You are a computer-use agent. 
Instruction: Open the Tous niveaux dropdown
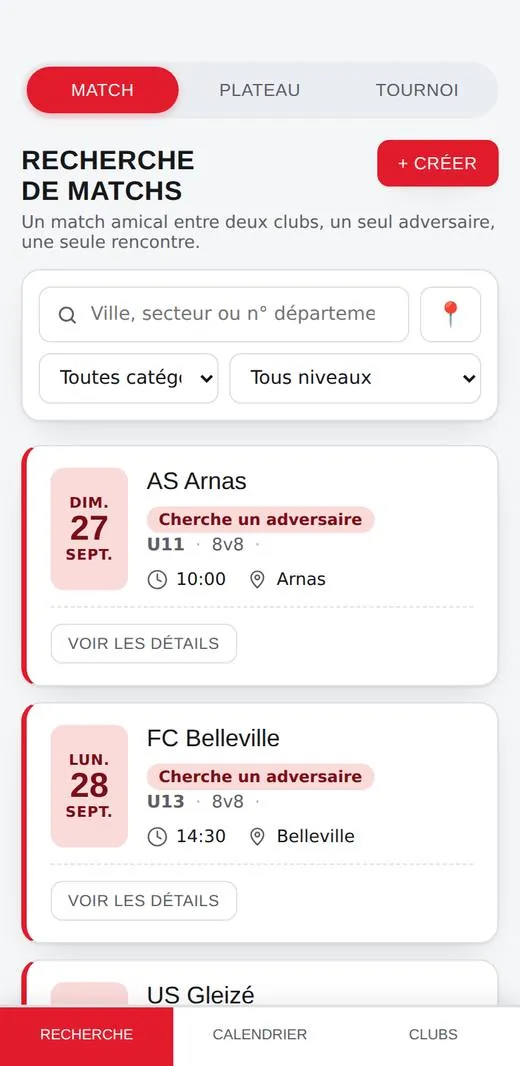tap(355, 378)
